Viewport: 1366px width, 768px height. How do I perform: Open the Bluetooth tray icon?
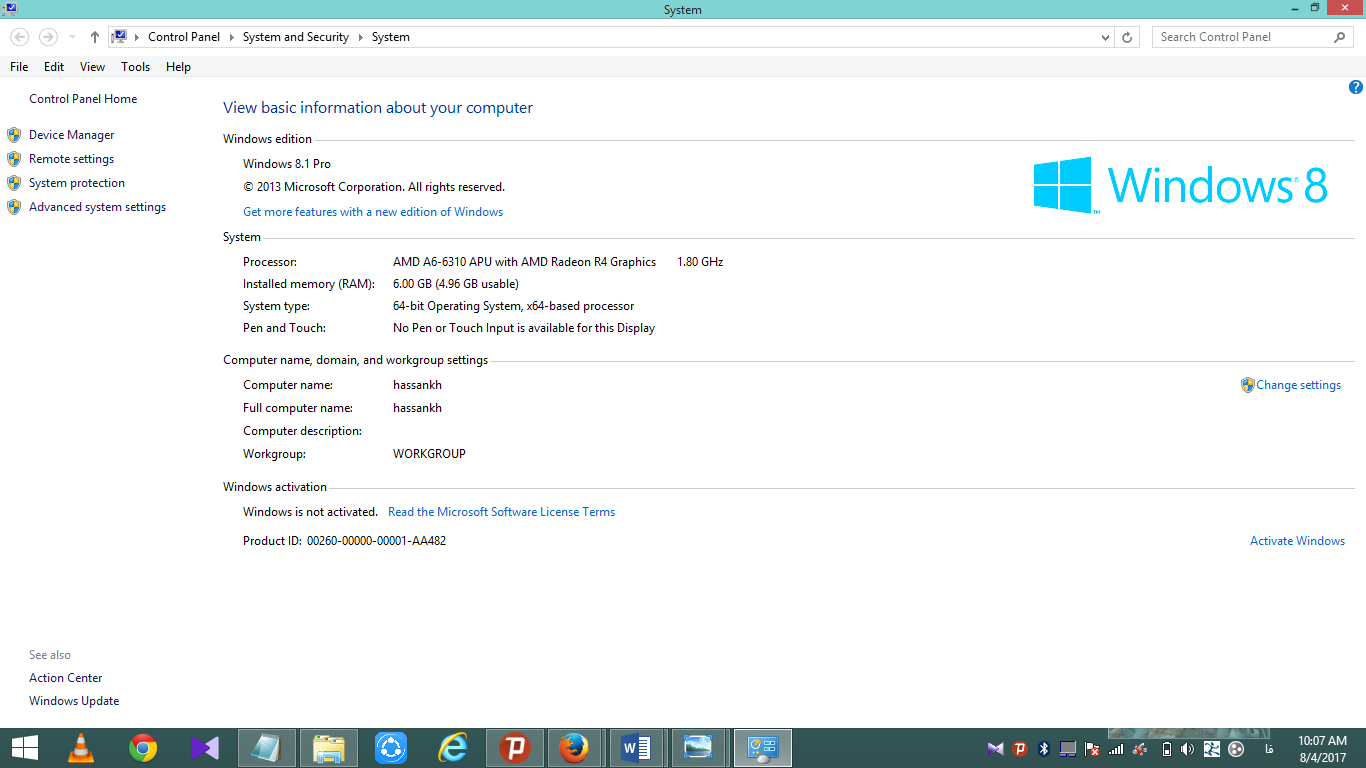pyautogui.click(x=1043, y=749)
